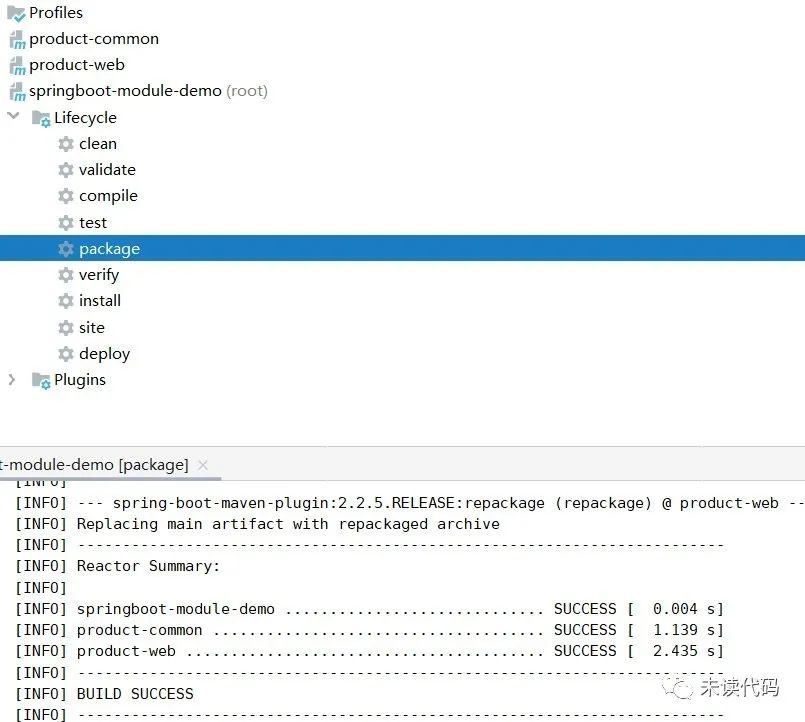Viewport: 805px width, 722px height.
Task: Click the BUILD SUCCESS log line
Action: tap(122, 693)
